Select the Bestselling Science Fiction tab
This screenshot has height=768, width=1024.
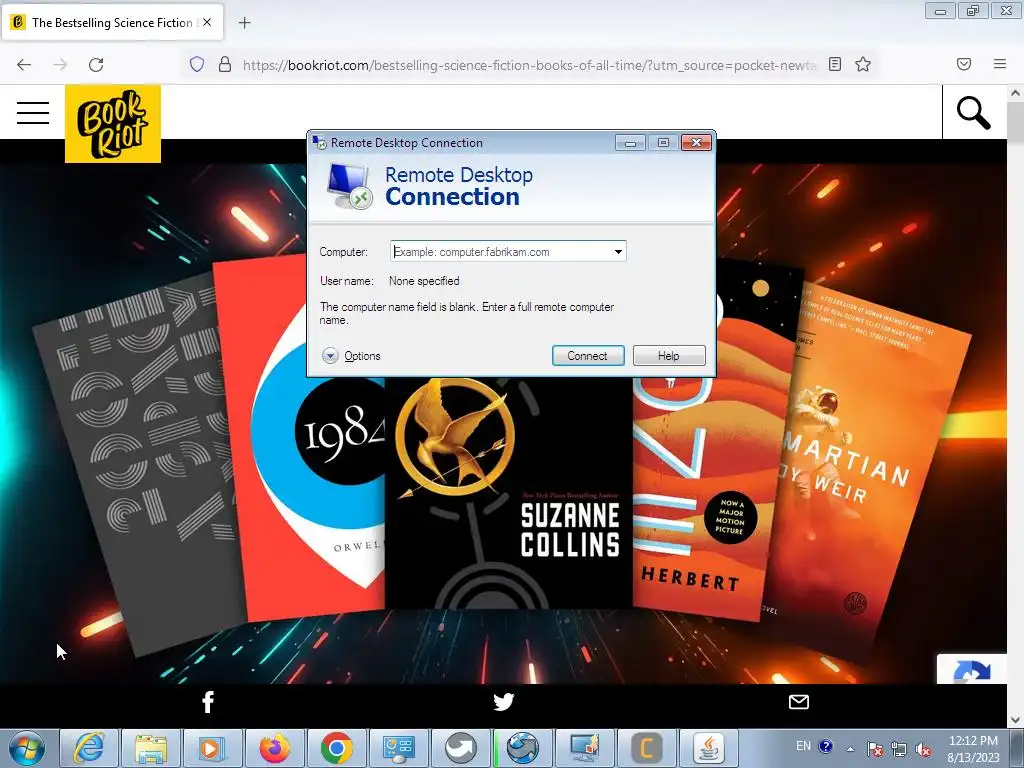pyautogui.click(x=114, y=22)
